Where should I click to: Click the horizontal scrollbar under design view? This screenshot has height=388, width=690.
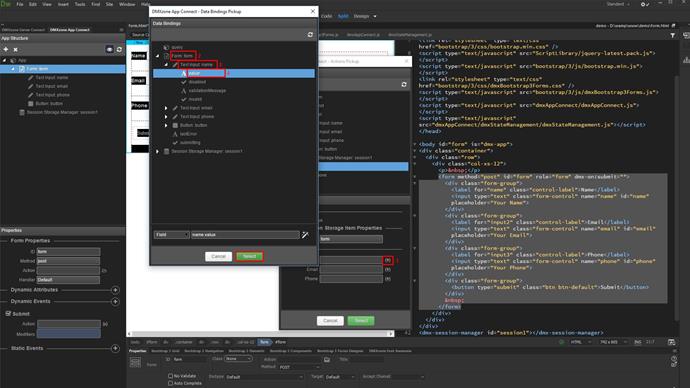click(261, 334)
